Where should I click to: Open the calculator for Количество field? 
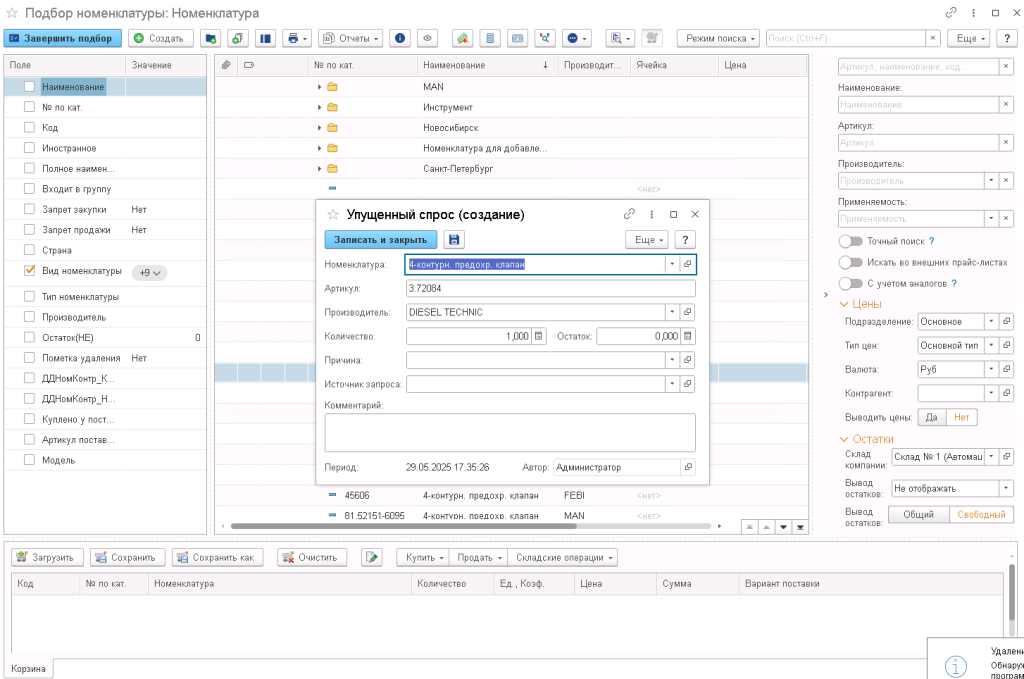[539, 336]
